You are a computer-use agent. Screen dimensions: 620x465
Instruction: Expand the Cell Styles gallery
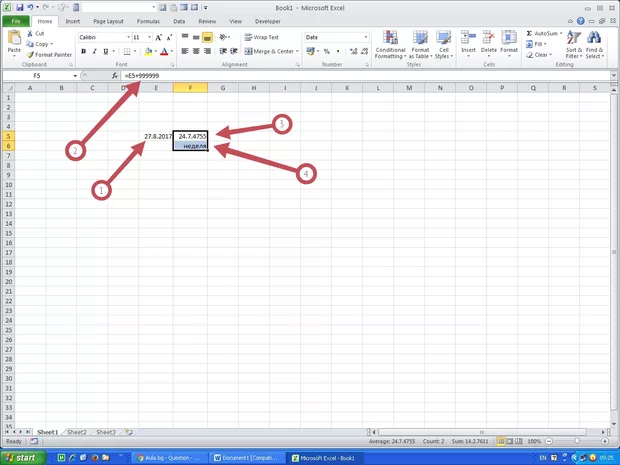click(x=444, y=45)
